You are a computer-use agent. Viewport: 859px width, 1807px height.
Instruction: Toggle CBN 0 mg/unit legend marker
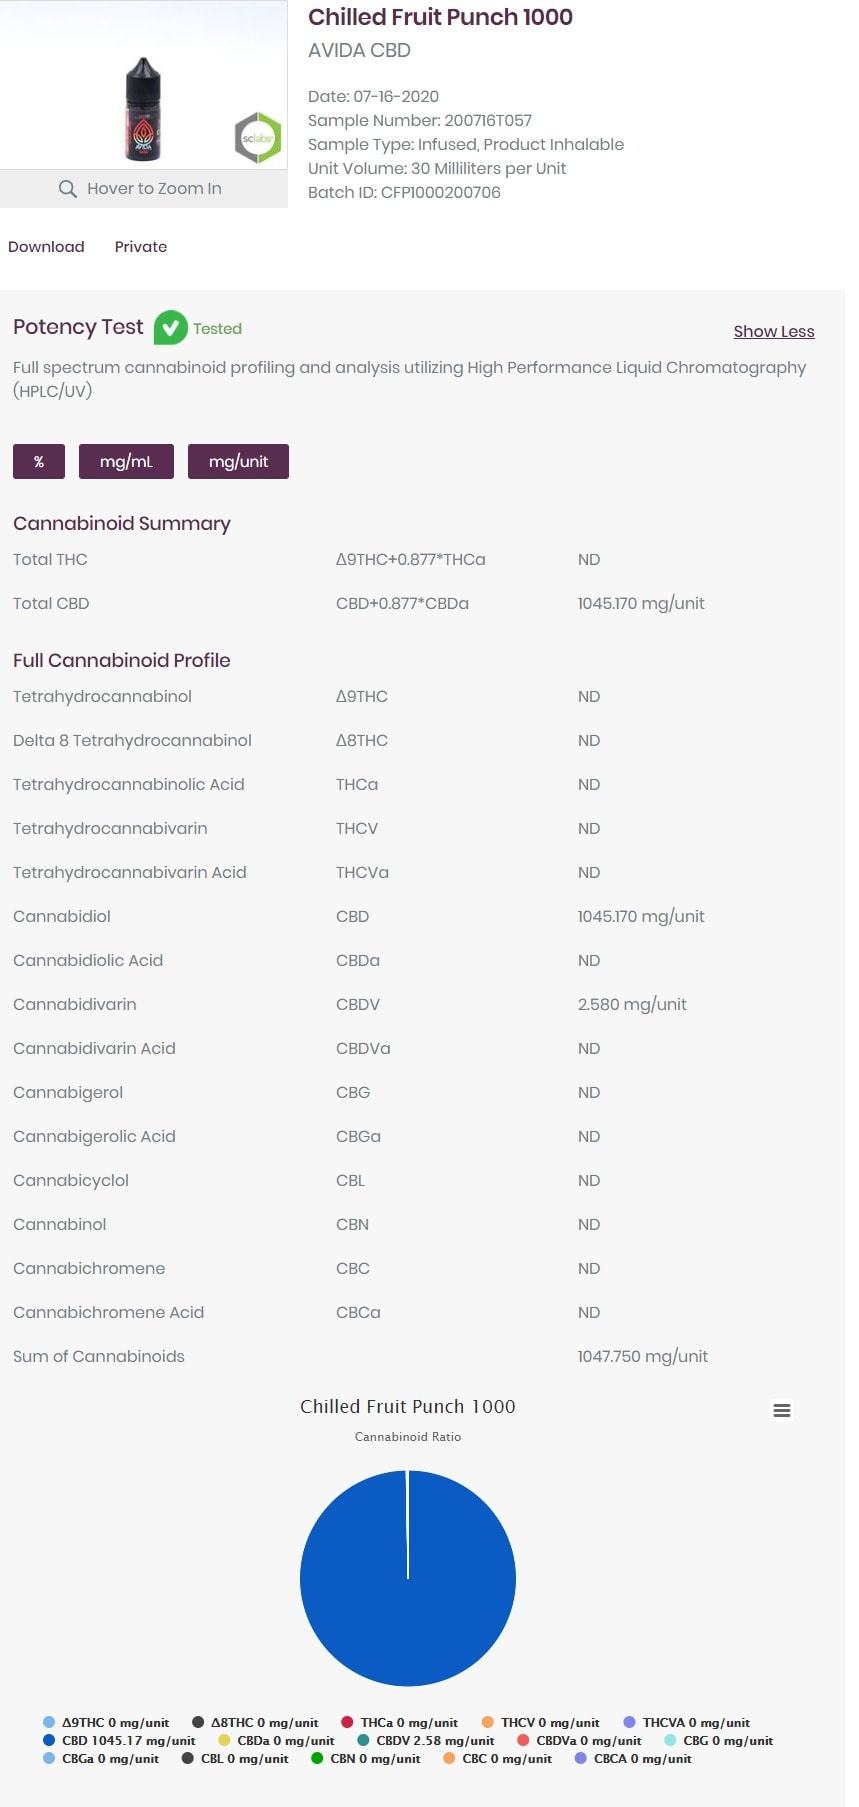317,1758
